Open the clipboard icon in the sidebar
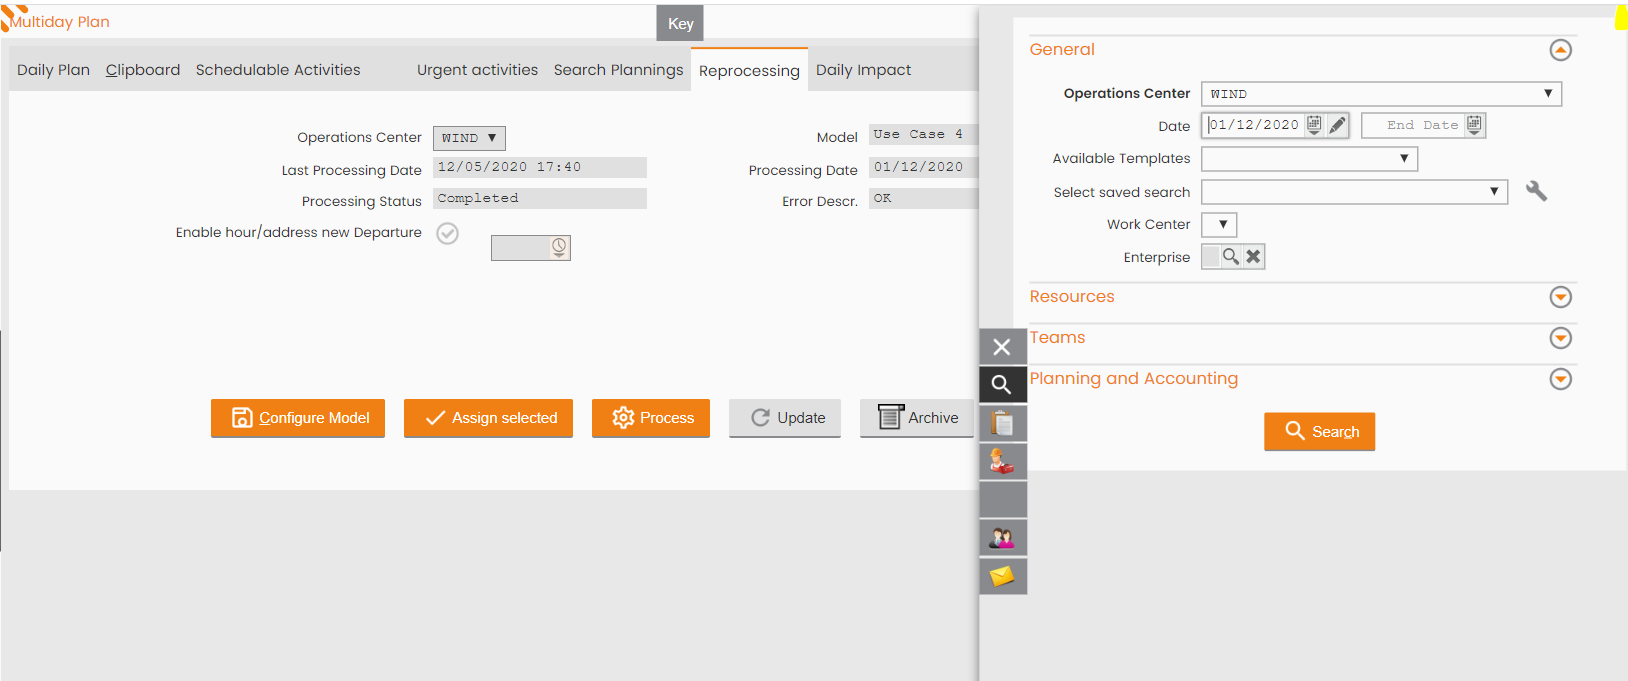Screen dimensions: 1628x681 (x=1002, y=423)
